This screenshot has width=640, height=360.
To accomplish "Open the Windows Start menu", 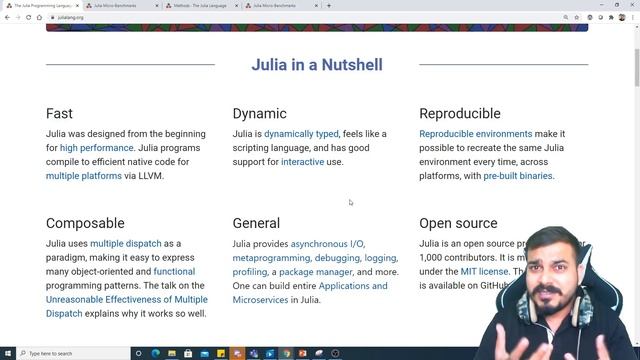I will pos(8,353).
